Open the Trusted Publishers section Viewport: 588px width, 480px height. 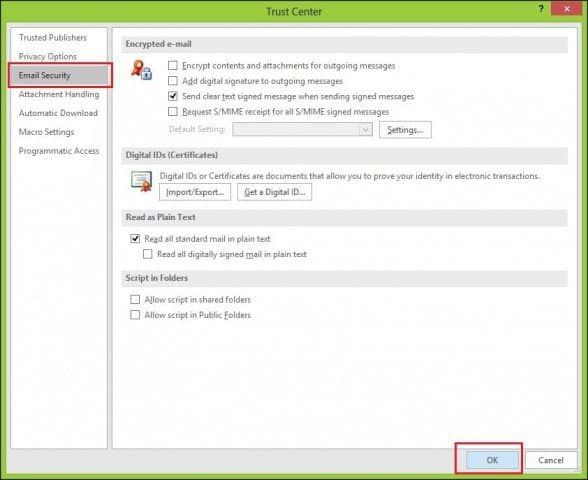pos(53,38)
